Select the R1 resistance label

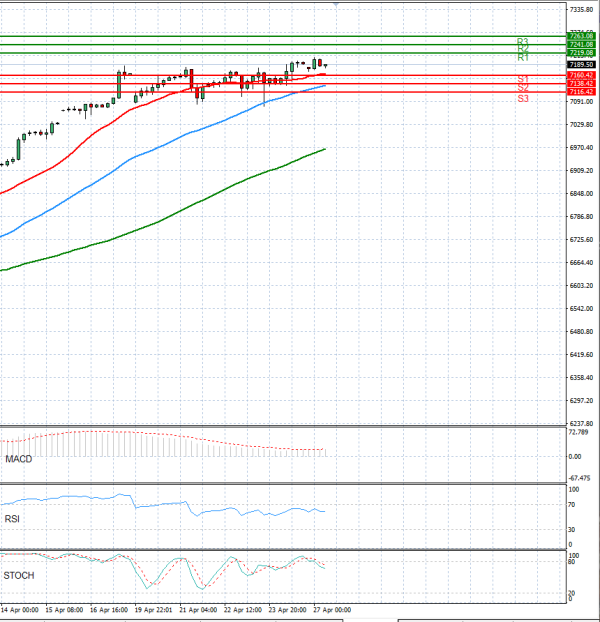(522, 58)
